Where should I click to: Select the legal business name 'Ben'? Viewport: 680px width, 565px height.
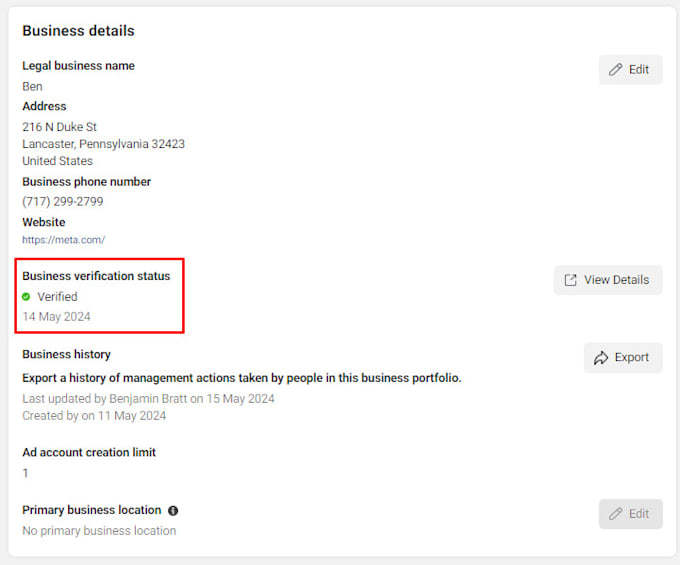[33, 86]
